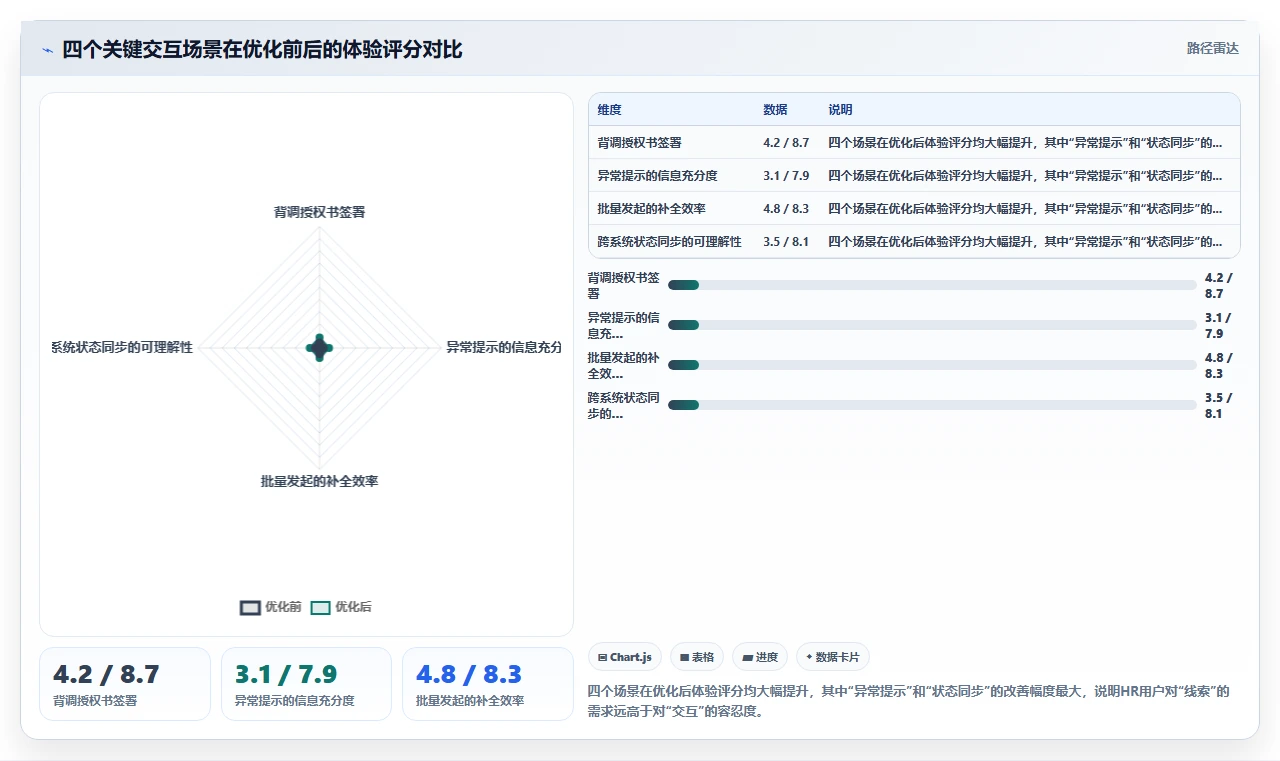Click radar axis label 批量发起的补全效率

click(320, 481)
